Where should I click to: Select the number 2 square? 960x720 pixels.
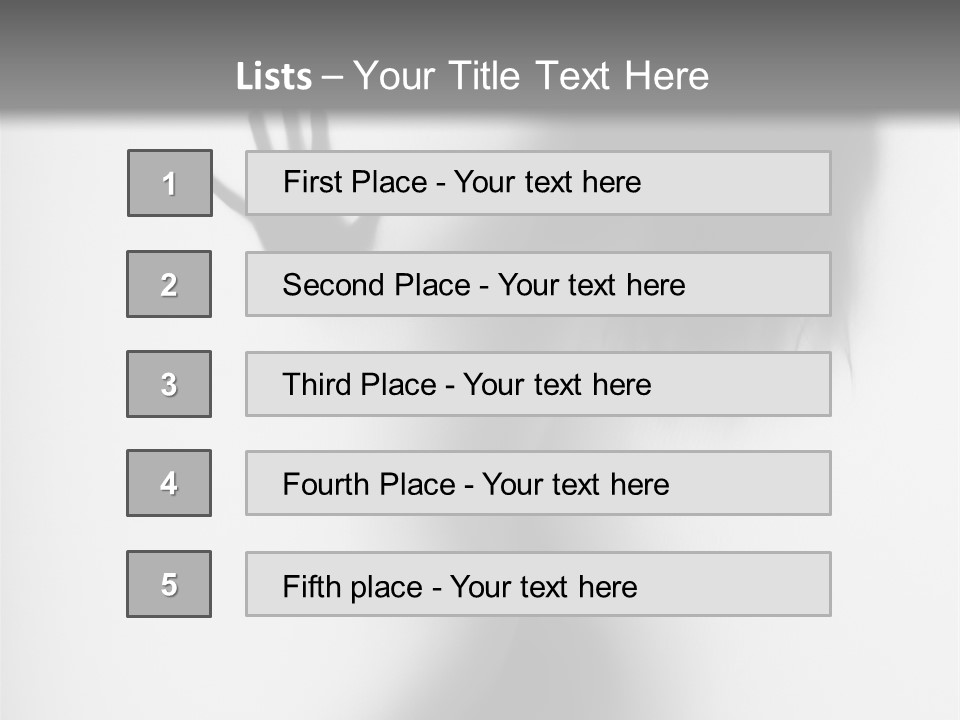[169, 284]
